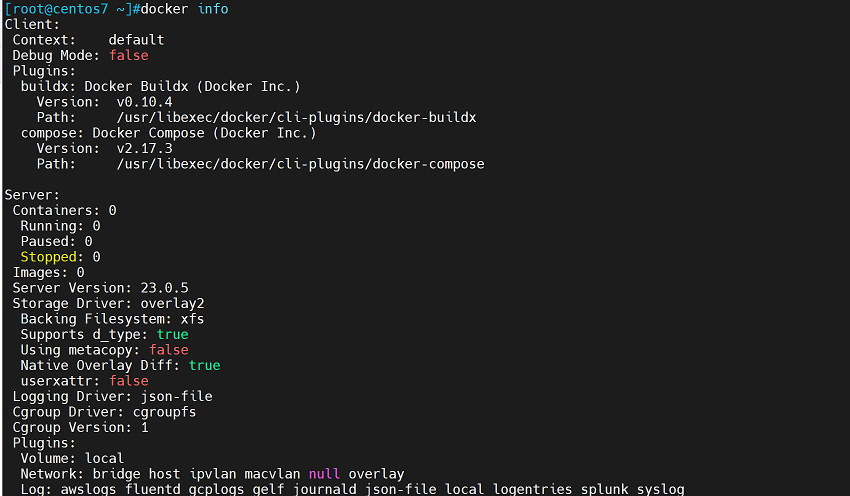
Task: Click the docker-buildx plugin path
Action: [x=296, y=117]
